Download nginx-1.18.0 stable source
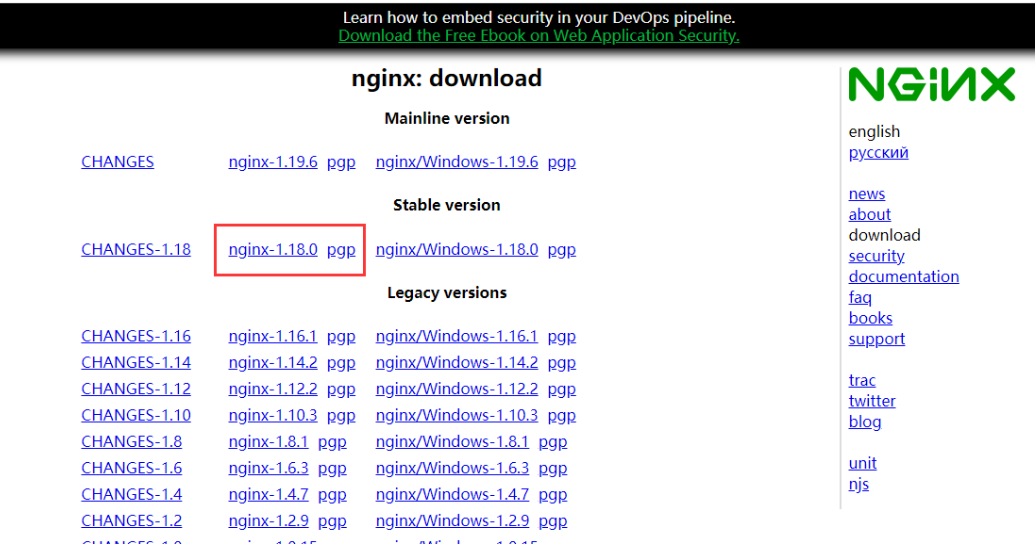The width and height of the screenshot is (1036, 544). coord(273,250)
